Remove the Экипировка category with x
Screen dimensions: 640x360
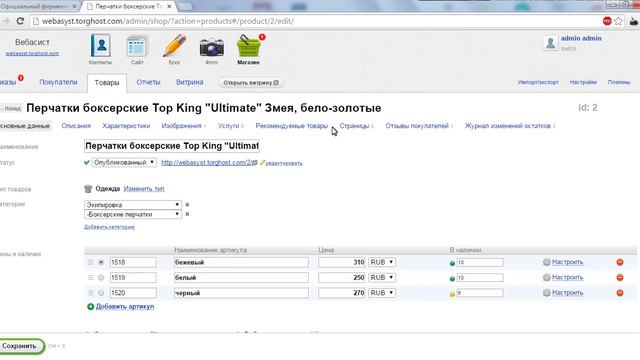(x=187, y=204)
